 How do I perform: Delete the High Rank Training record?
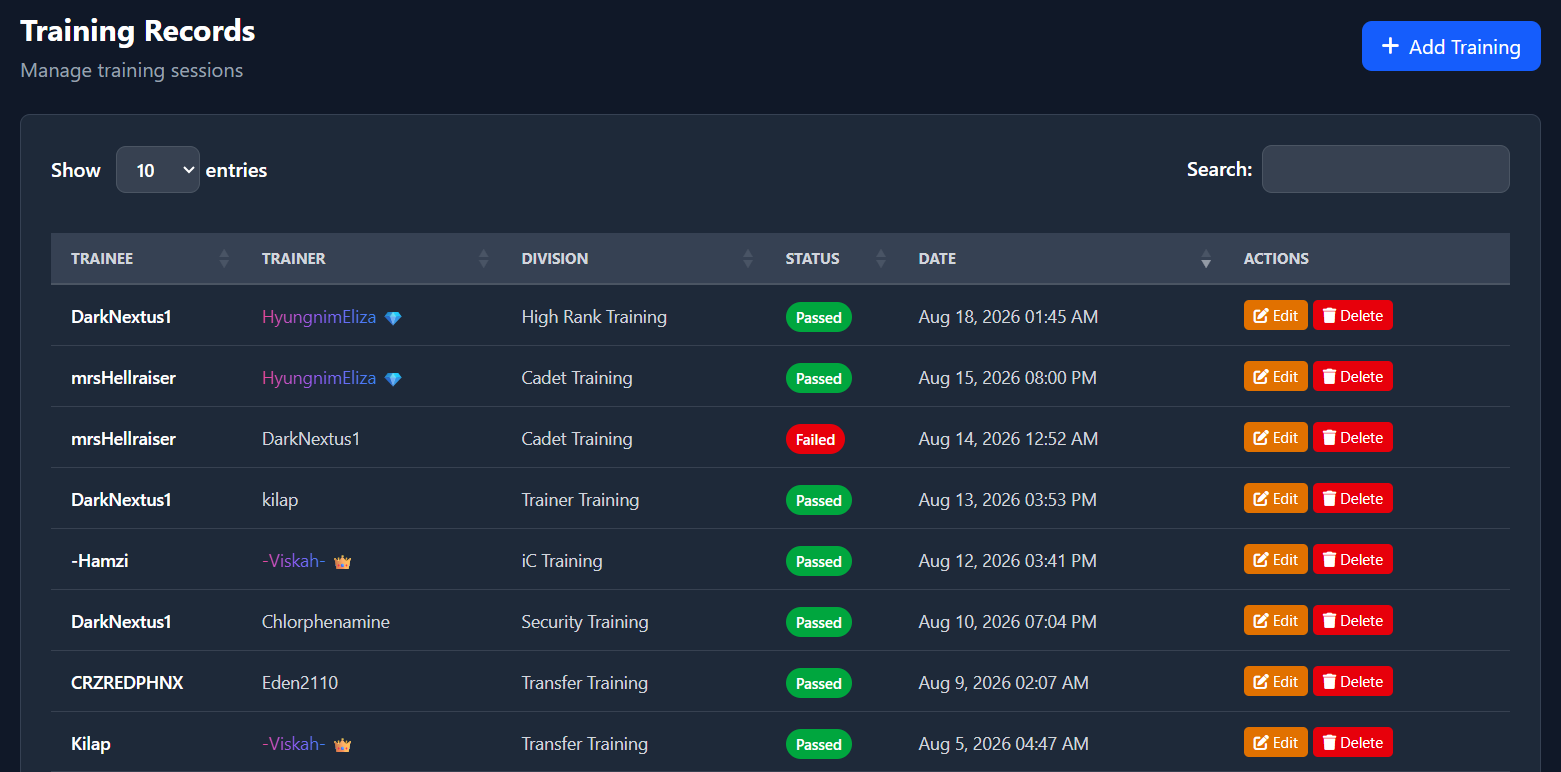point(1352,315)
